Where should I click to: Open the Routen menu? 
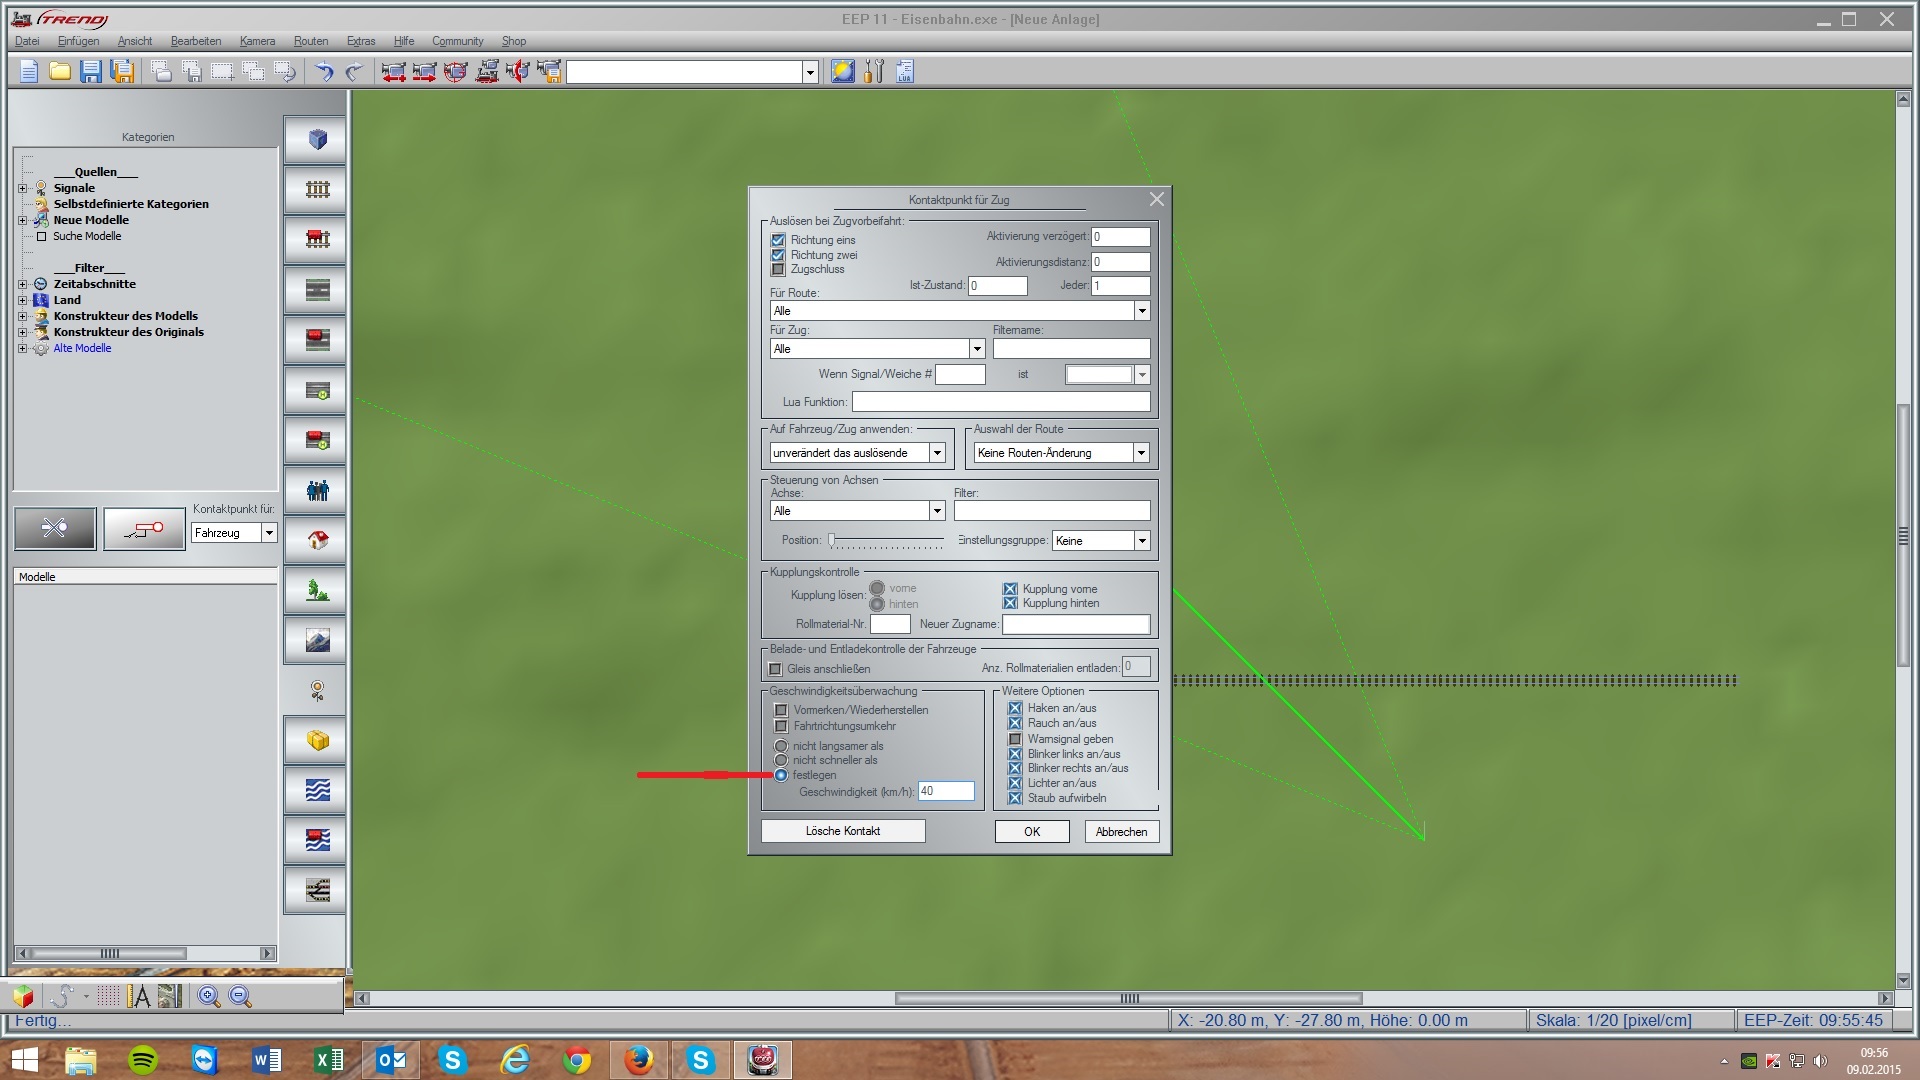pyautogui.click(x=310, y=41)
